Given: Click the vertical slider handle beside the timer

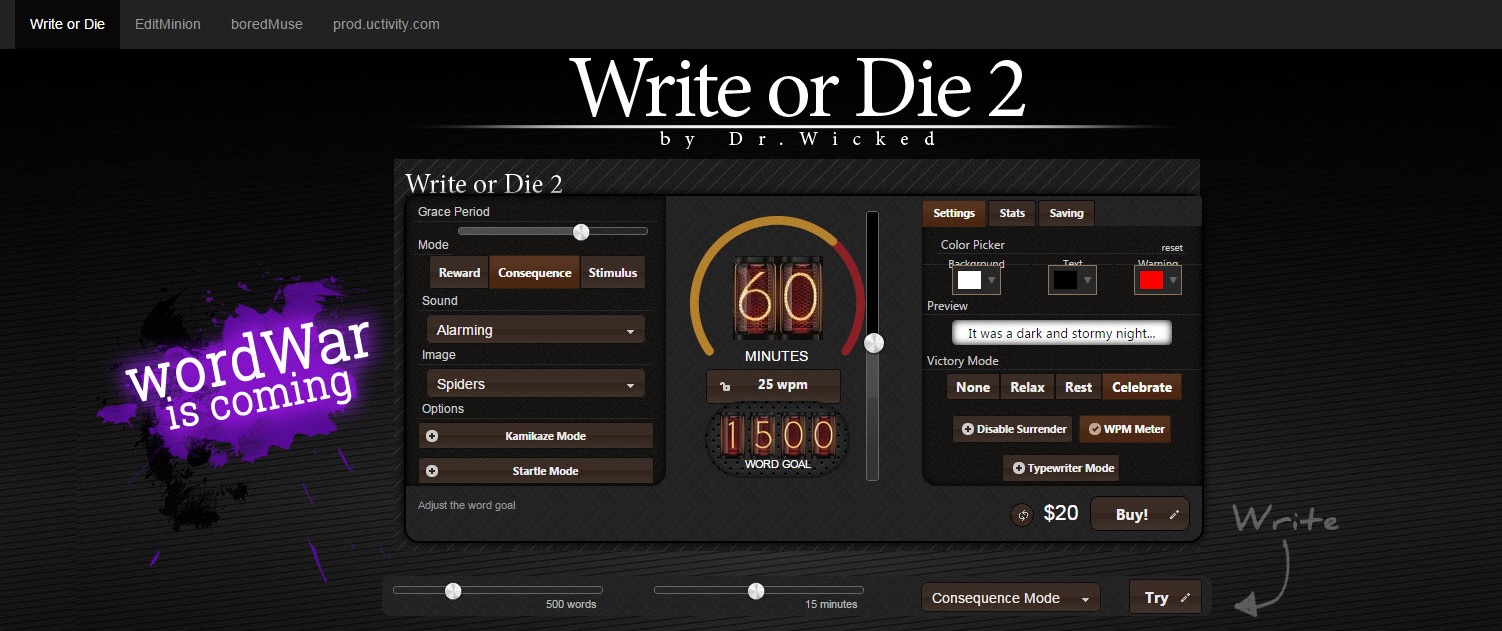Looking at the screenshot, I should click(x=874, y=343).
